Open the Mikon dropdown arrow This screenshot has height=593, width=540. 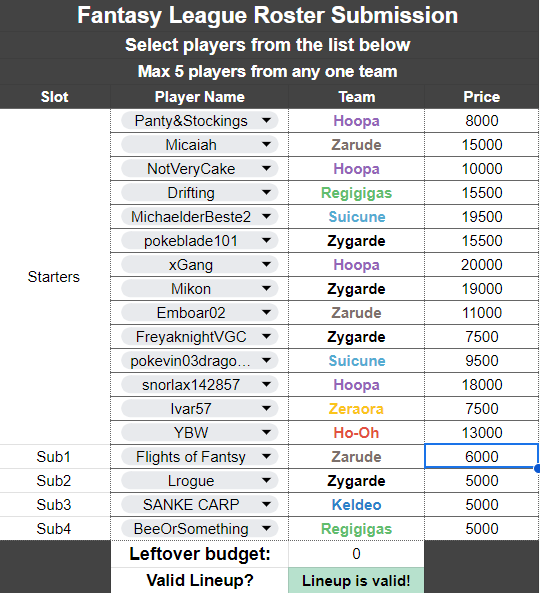[x=266, y=289]
